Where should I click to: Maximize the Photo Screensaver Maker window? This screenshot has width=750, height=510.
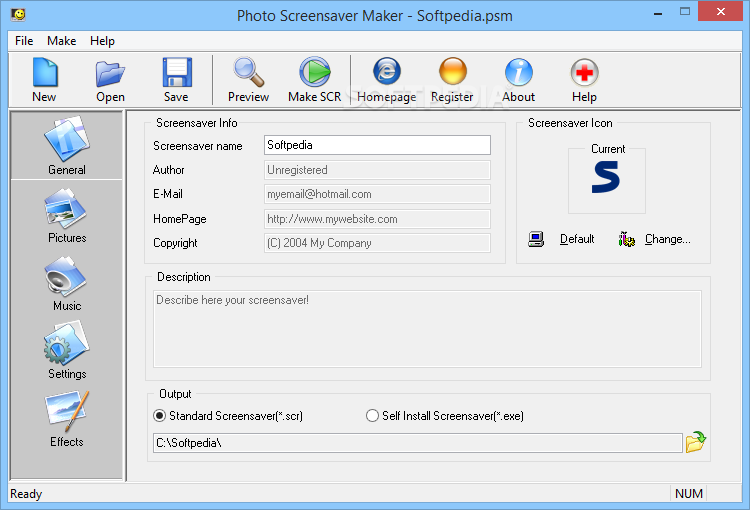(685, 11)
